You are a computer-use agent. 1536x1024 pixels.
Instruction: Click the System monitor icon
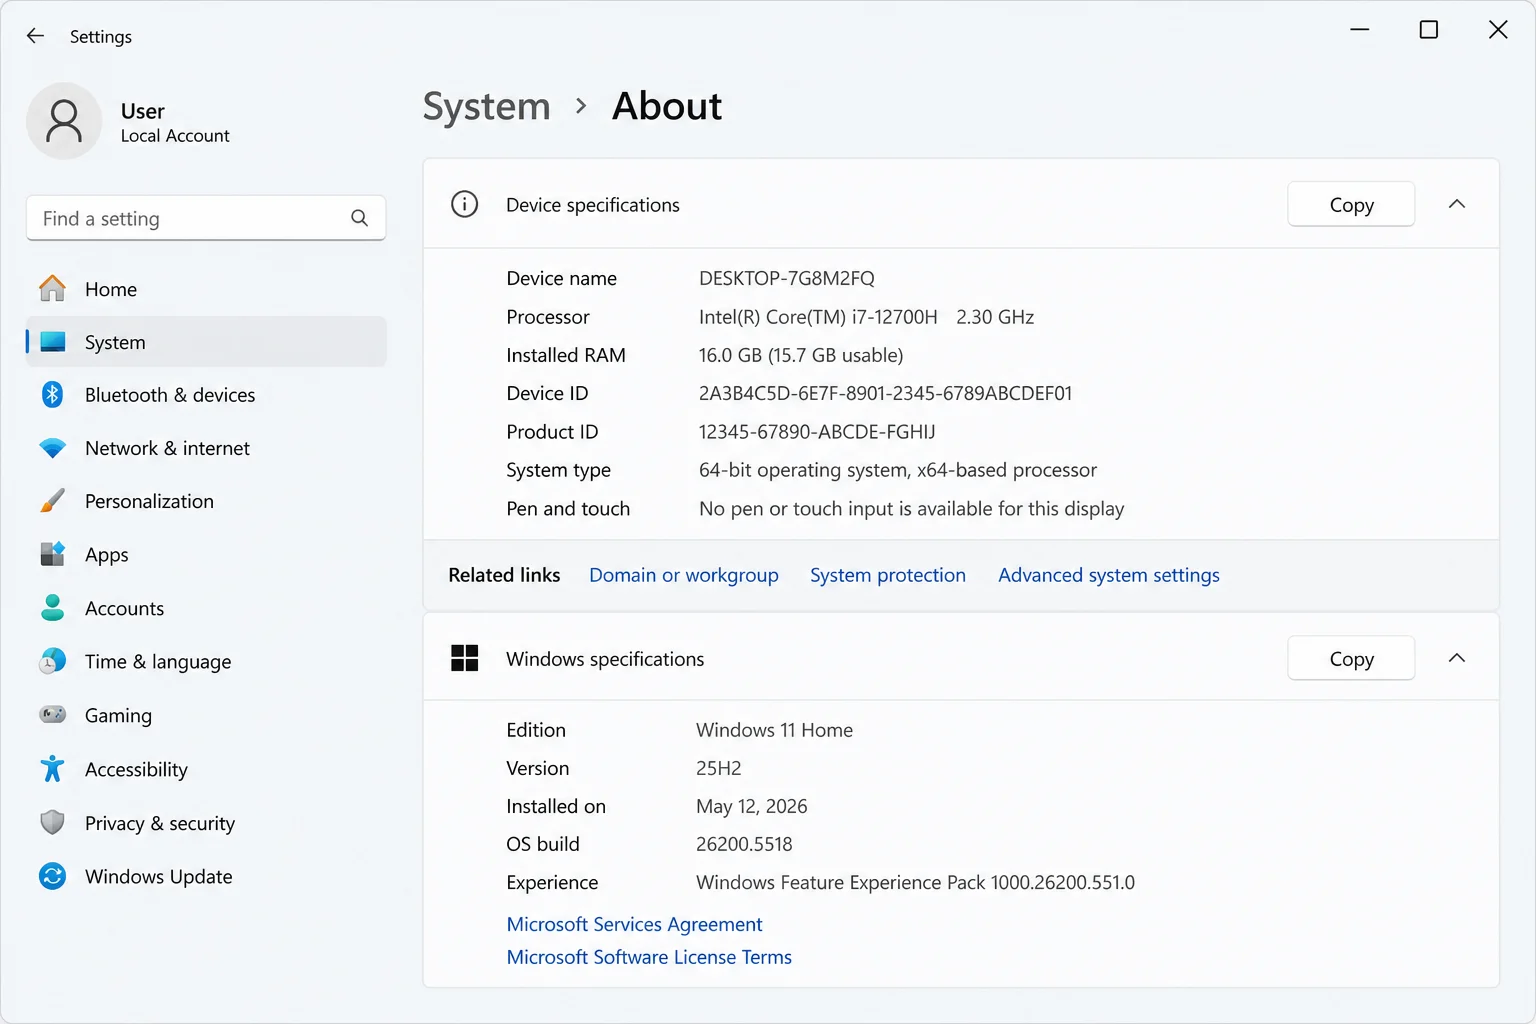point(52,342)
